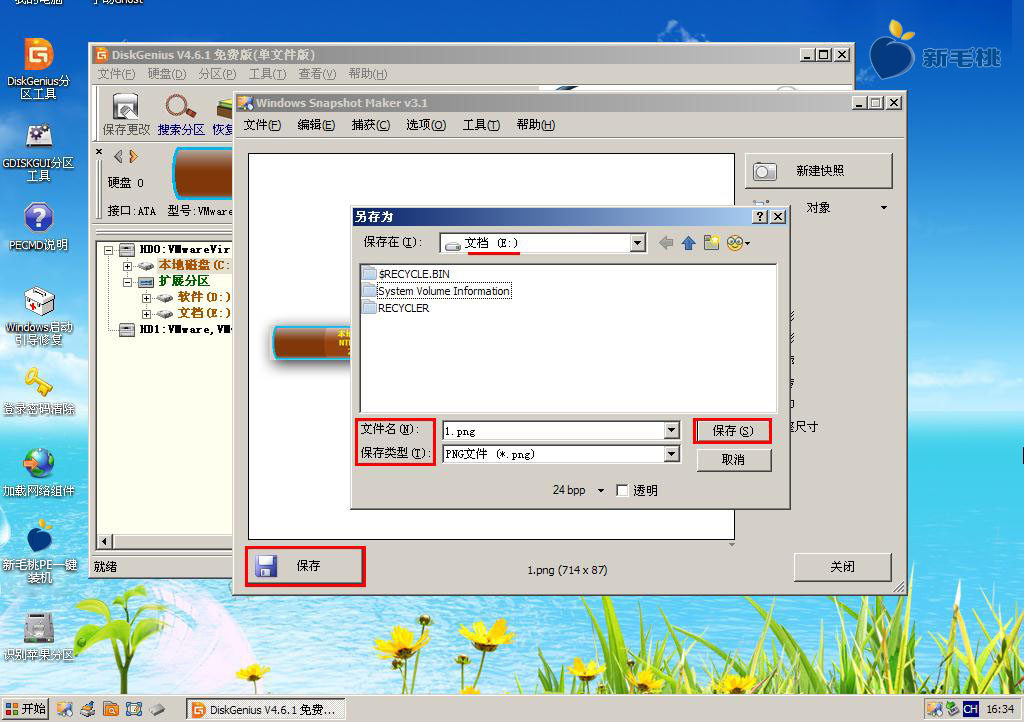Go to previous disk with left arrow
The height and width of the screenshot is (722, 1024).
(x=118, y=157)
